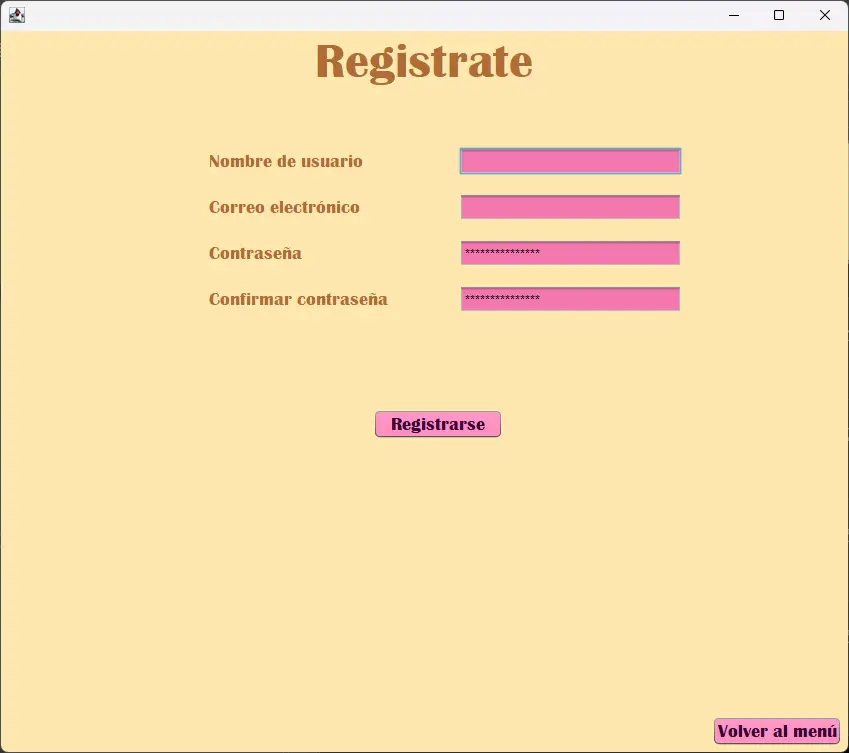
Task: Go back with Volver al menú
Action: (777, 731)
